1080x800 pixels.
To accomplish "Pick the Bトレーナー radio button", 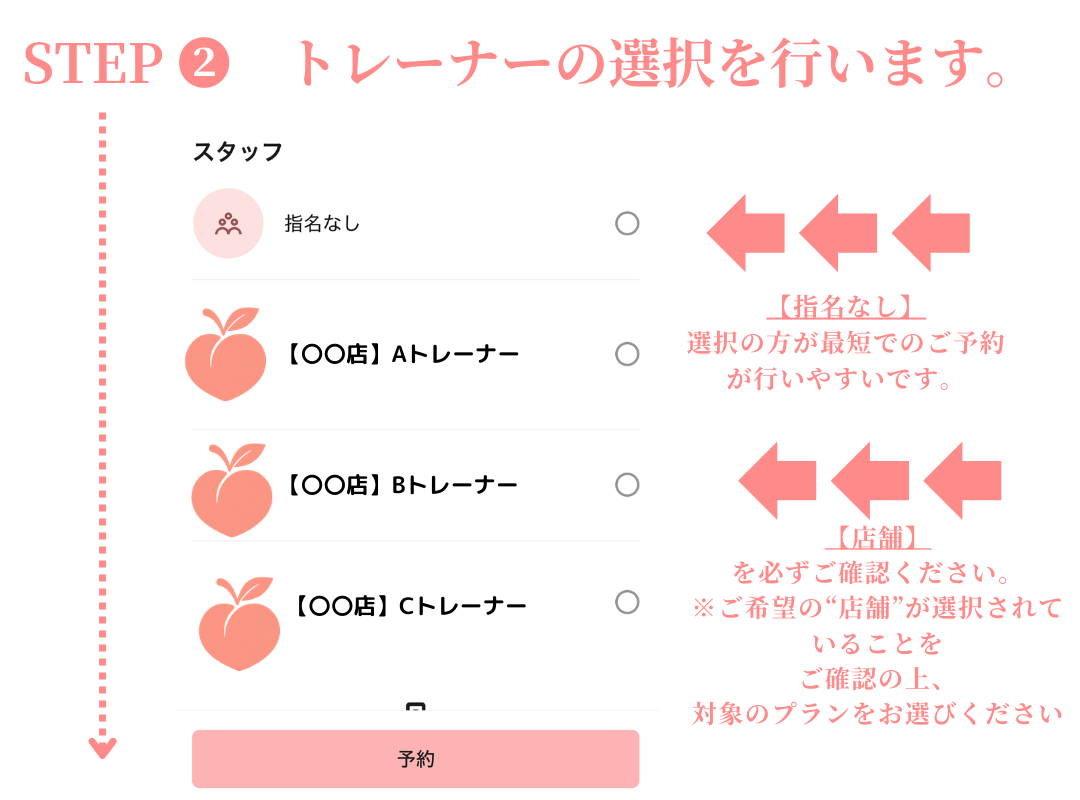I will pos(627,485).
